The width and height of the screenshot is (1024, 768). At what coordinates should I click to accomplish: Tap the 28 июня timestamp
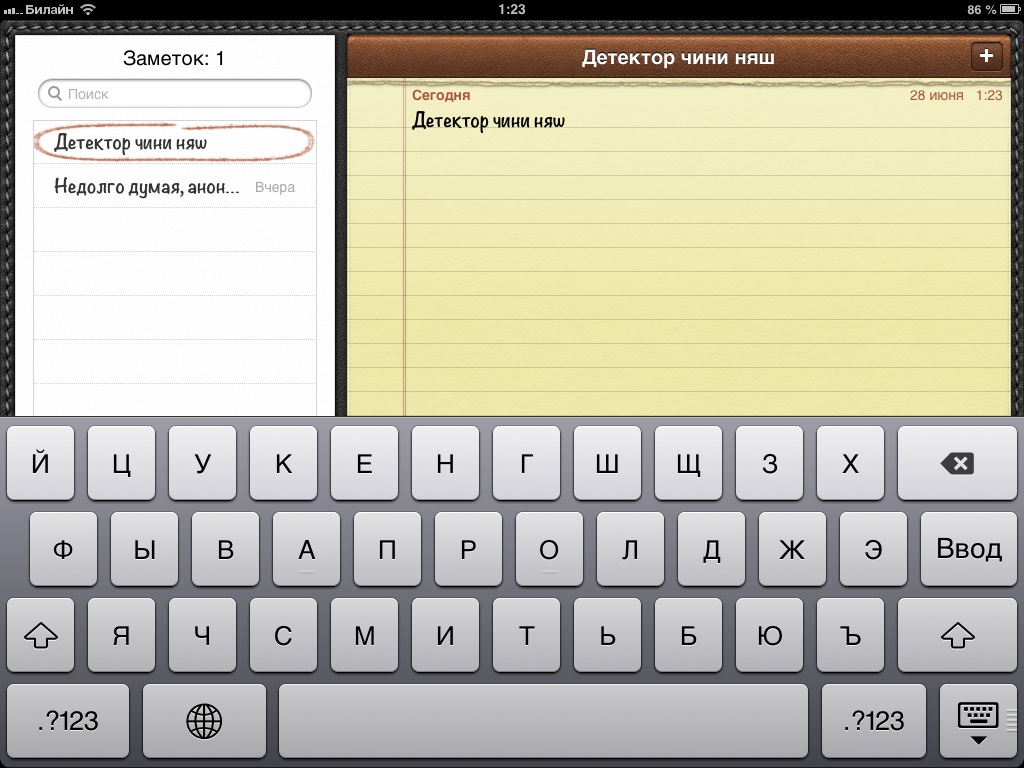click(936, 95)
